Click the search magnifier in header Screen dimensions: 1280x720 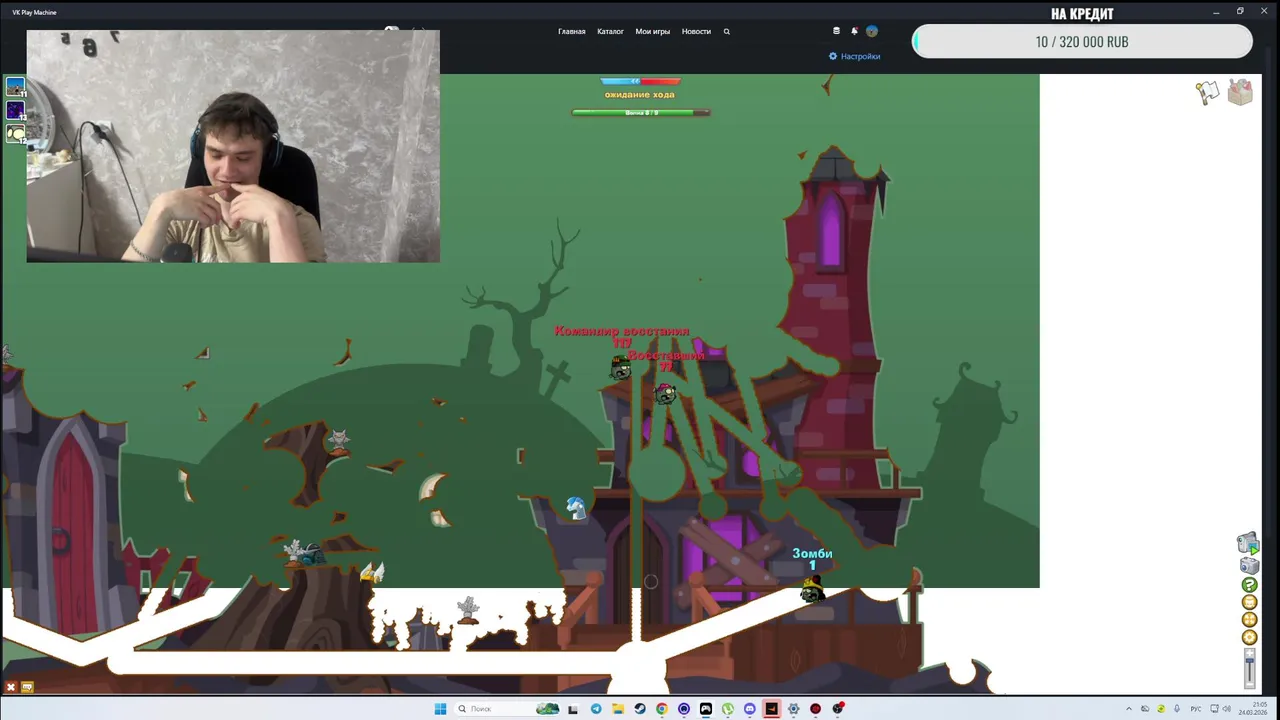tap(726, 31)
